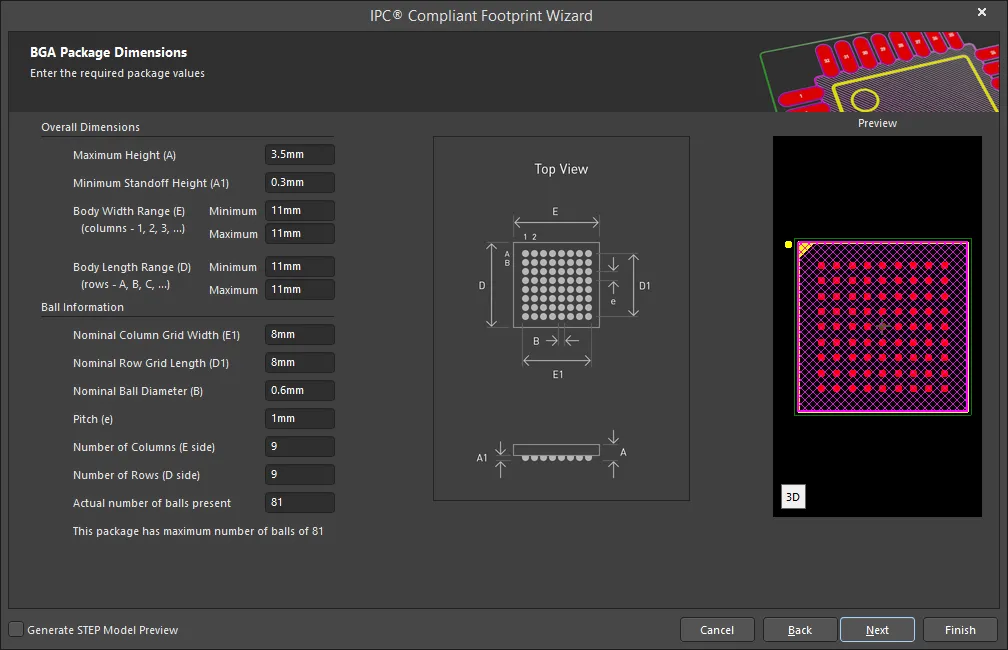Proceed with the Next button
The height and width of the screenshot is (650, 1008).
877,630
